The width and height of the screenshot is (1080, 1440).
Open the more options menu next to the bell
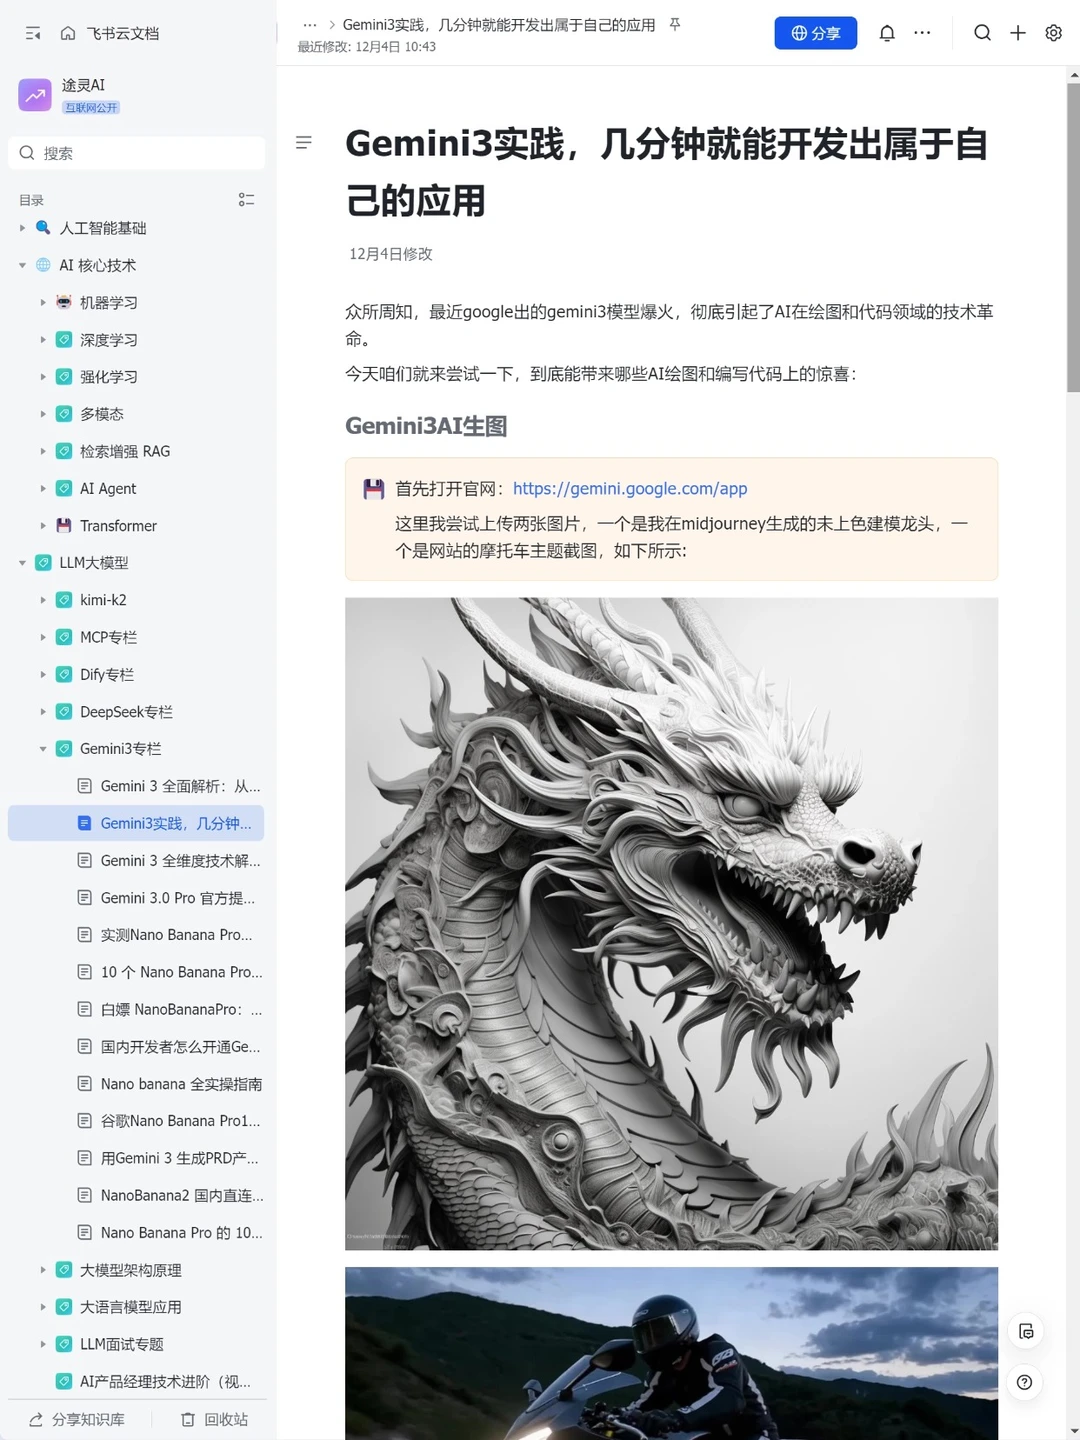coord(922,33)
